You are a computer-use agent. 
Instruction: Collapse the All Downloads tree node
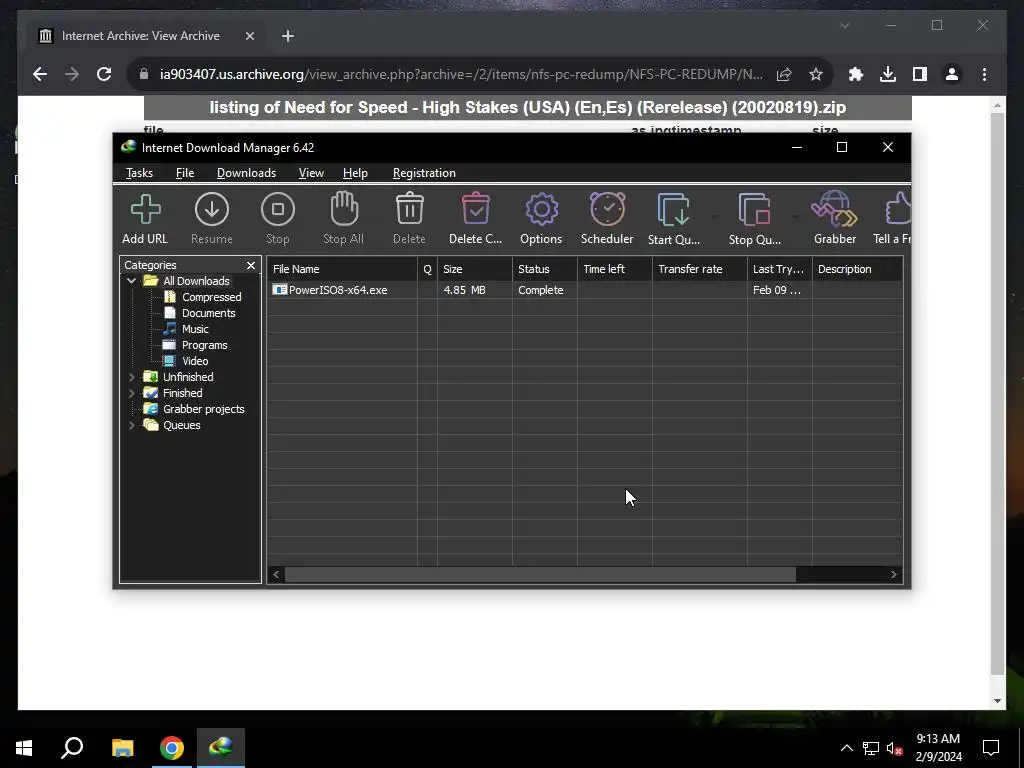pyautogui.click(x=131, y=281)
